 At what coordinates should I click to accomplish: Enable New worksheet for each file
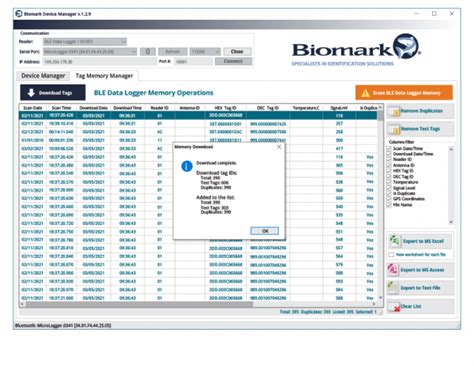(x=391, y=255)
